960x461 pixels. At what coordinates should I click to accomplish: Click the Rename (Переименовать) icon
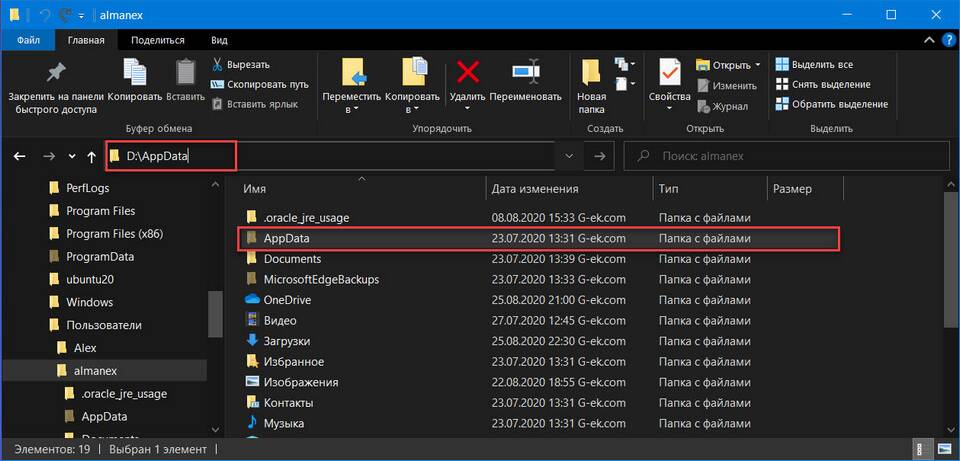pos(526,72)
